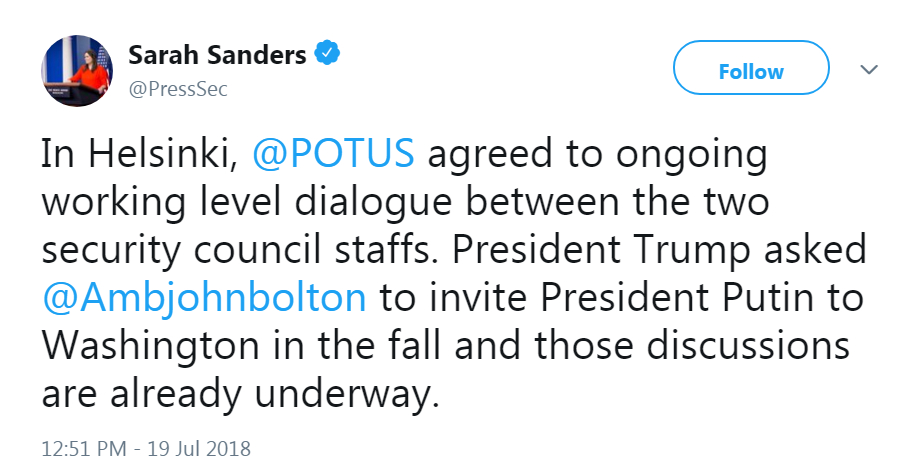Open the @POTUS mention link

(x=333, y=156)
